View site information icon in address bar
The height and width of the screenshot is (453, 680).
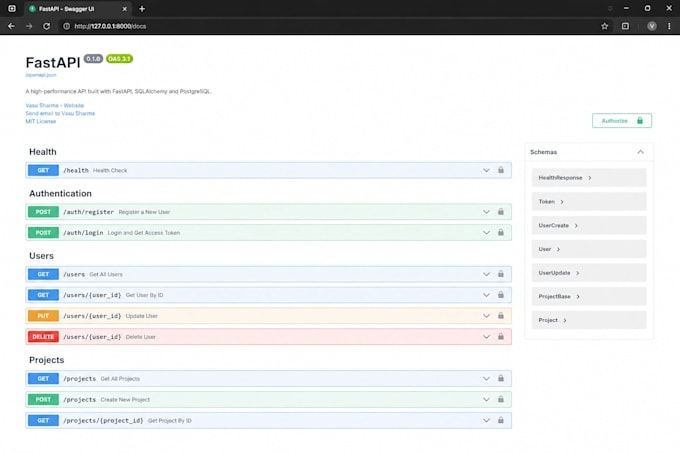[66, 26]
